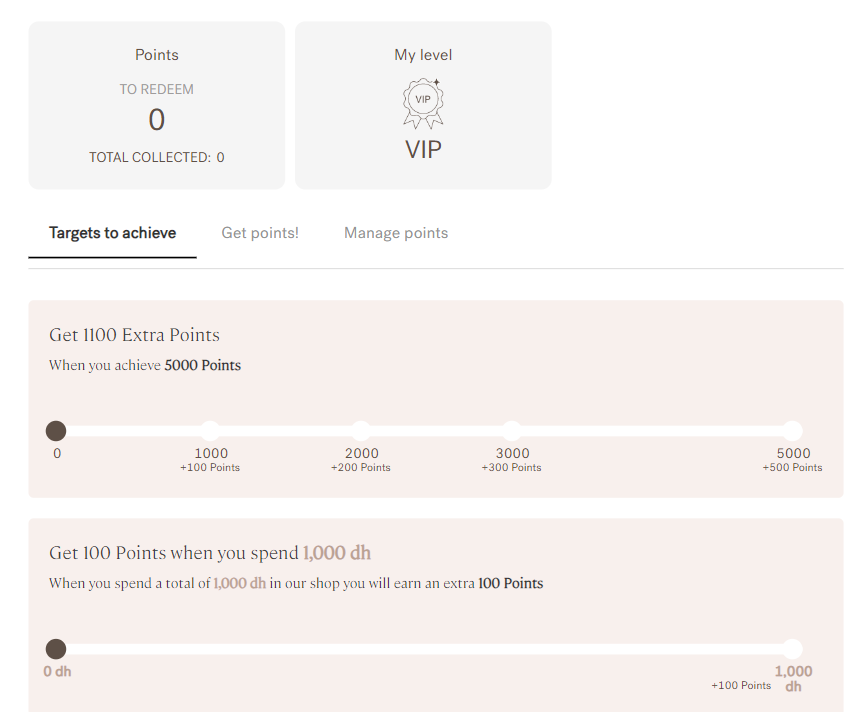855x712 pixels.
Task: Select the 5000 milestone end dot
Action: click(x=792, y=431)
